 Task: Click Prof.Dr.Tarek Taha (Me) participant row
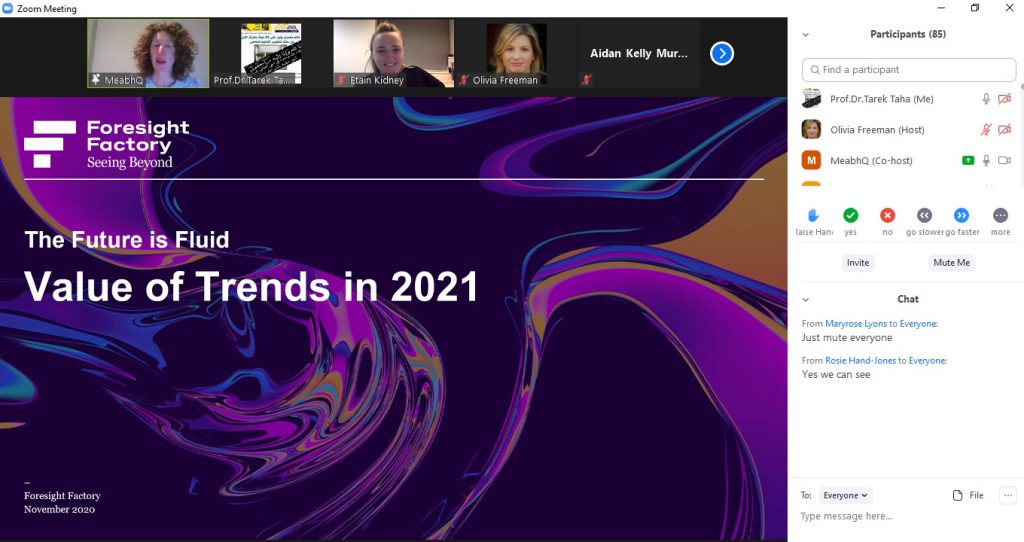(908, 99)
